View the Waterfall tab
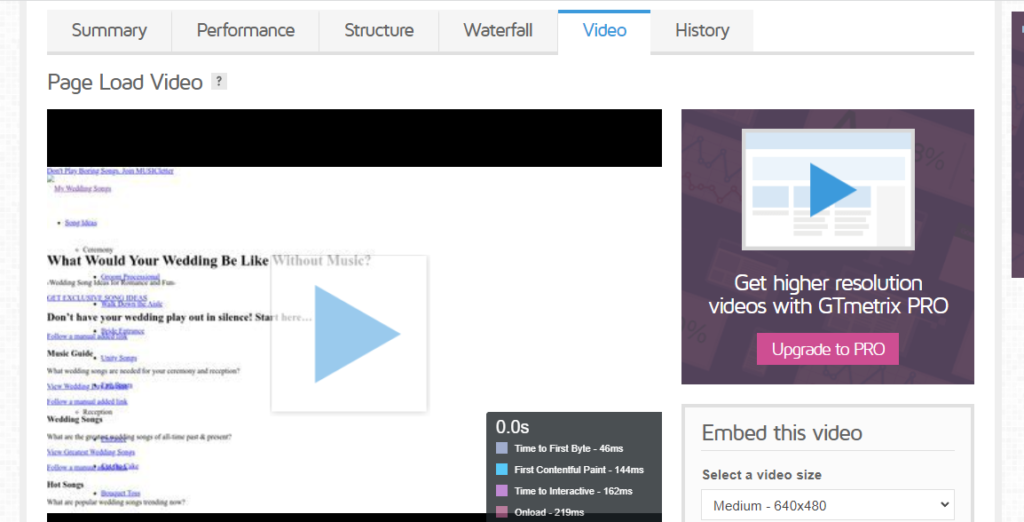The image size is (1024, 522). coord(498,31)
